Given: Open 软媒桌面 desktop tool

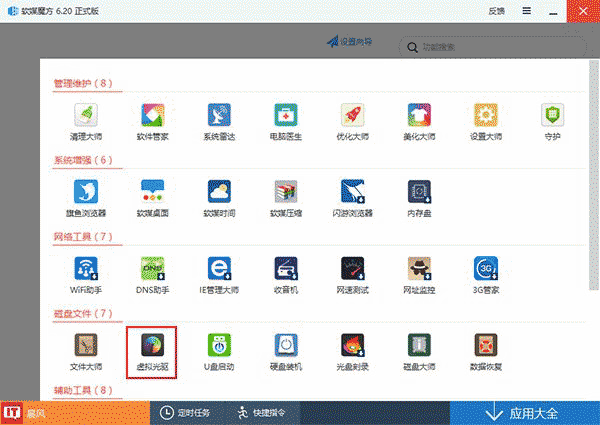Looking at the screenshot, I should coord(153,198).
